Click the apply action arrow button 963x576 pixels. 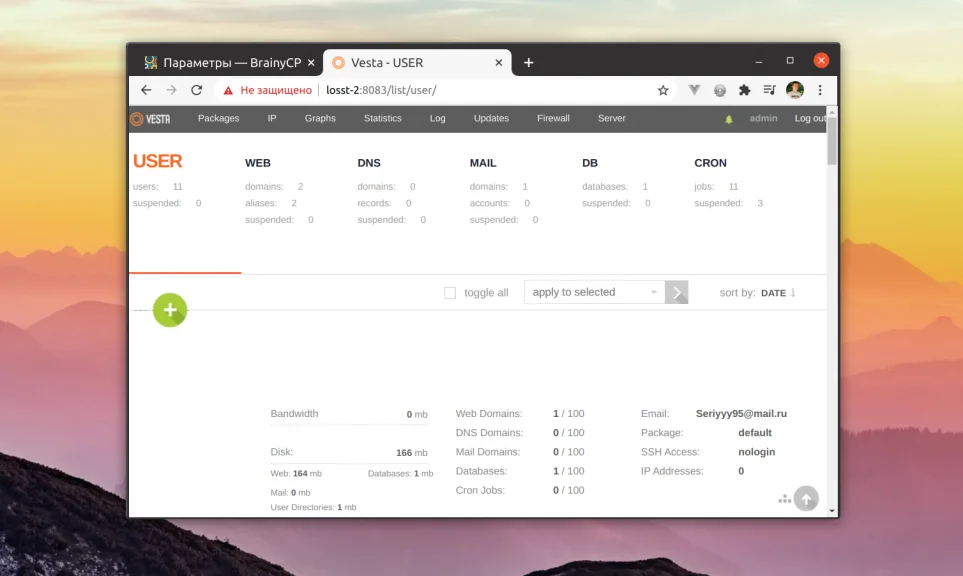676,292
